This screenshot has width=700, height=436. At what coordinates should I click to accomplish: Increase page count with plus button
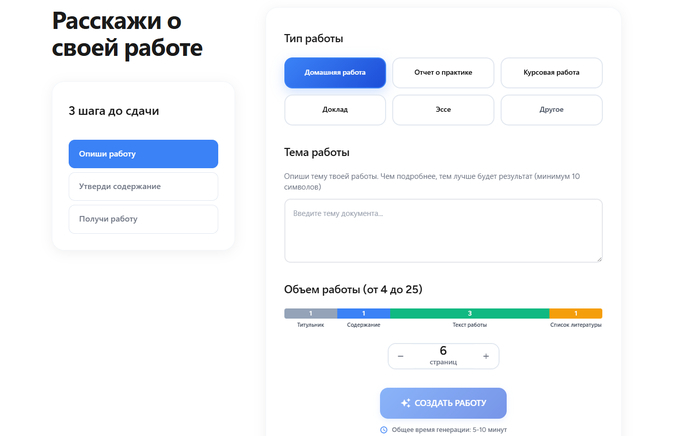click(486, 356)
